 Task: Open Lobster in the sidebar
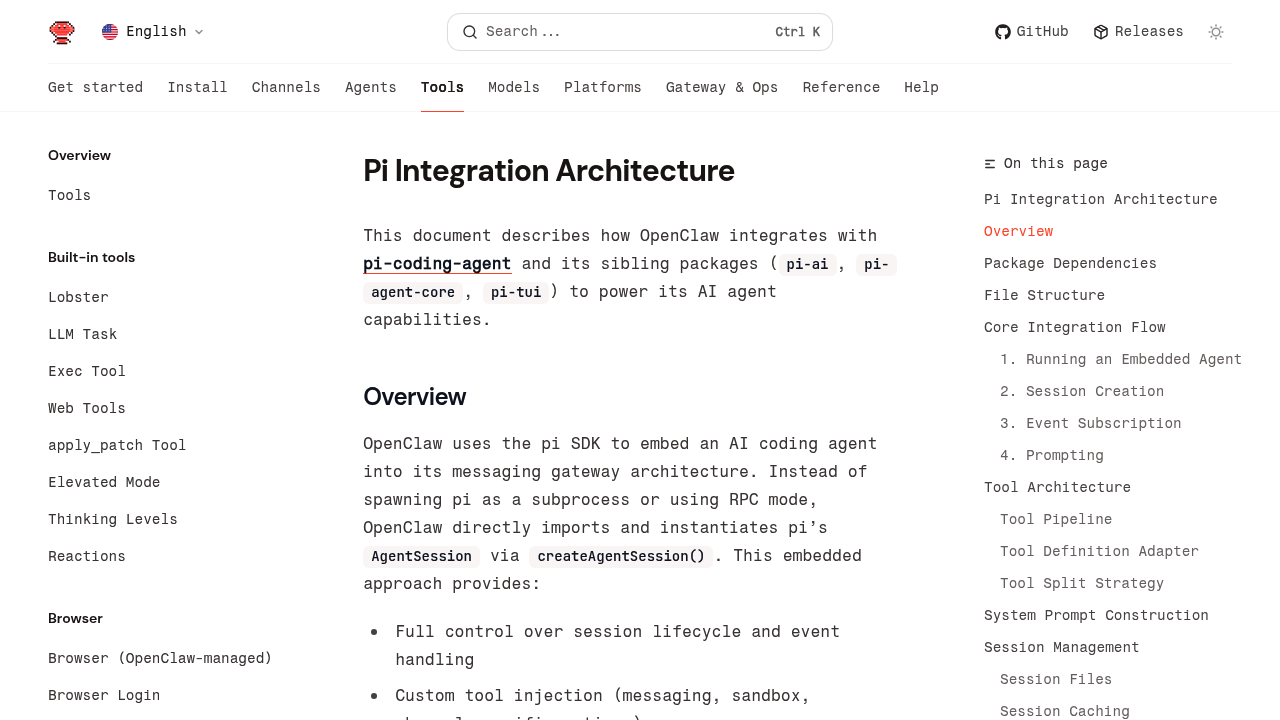tap(78, 298)
